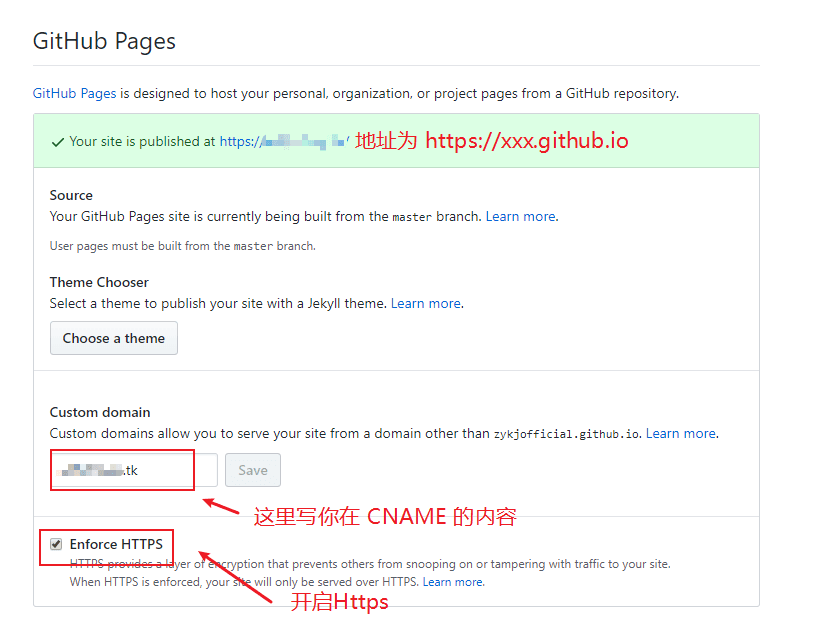The image size is (827, 629).
Task: Click the green published checkmark icon
Action: click(x=57, y=142)
